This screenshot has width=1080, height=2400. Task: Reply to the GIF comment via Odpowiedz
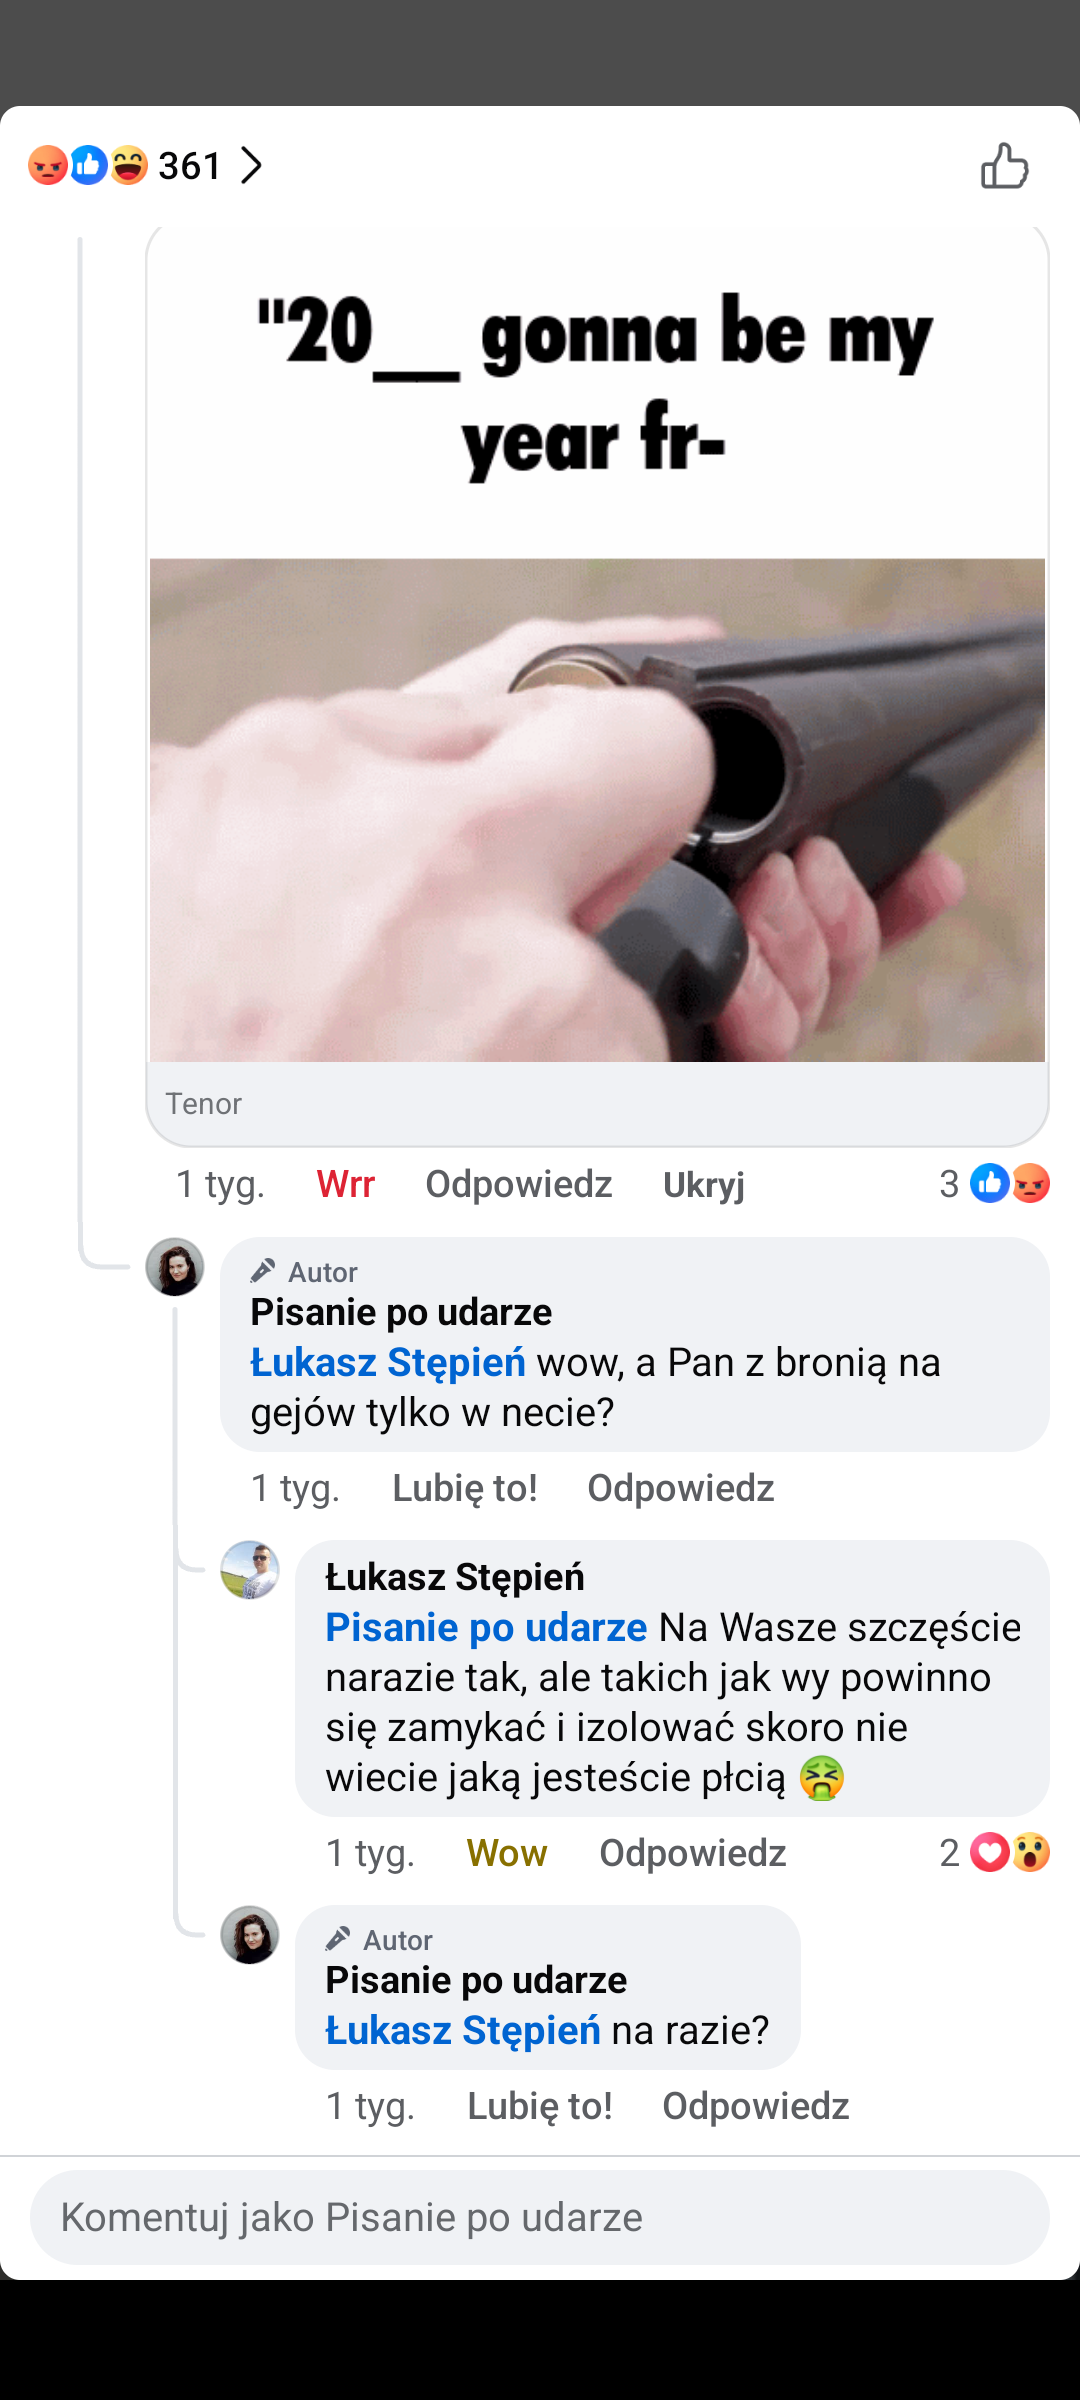click(x=518, y=1184)
